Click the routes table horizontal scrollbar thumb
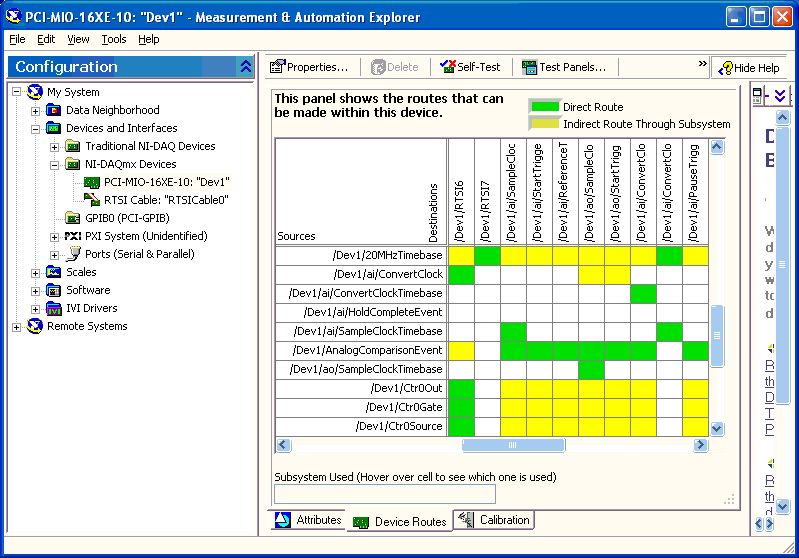This screenshot has height=558, width=799. pos(512,445)
